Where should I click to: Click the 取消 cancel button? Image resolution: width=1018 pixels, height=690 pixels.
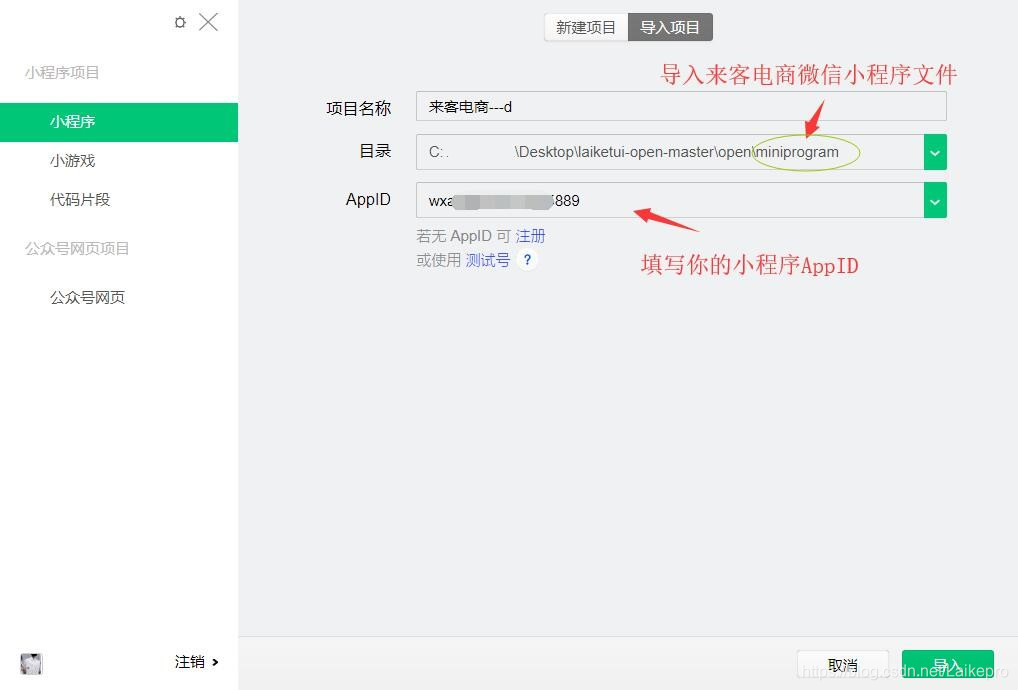[x=842, y=664]
